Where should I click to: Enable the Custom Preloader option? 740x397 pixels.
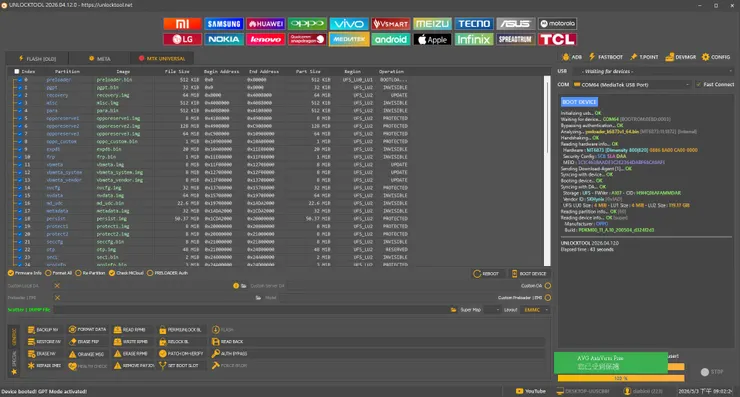tap(548, 298)
